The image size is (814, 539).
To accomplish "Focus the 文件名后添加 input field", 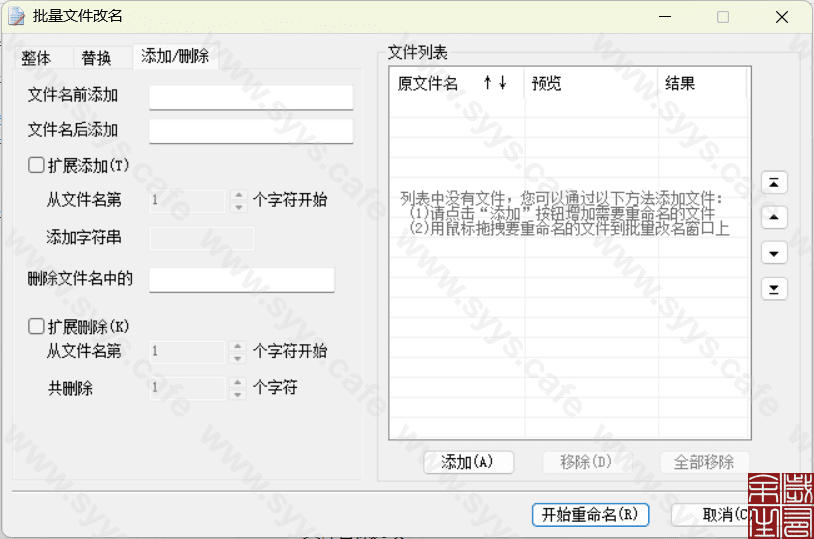I will (x=251, y=131).
